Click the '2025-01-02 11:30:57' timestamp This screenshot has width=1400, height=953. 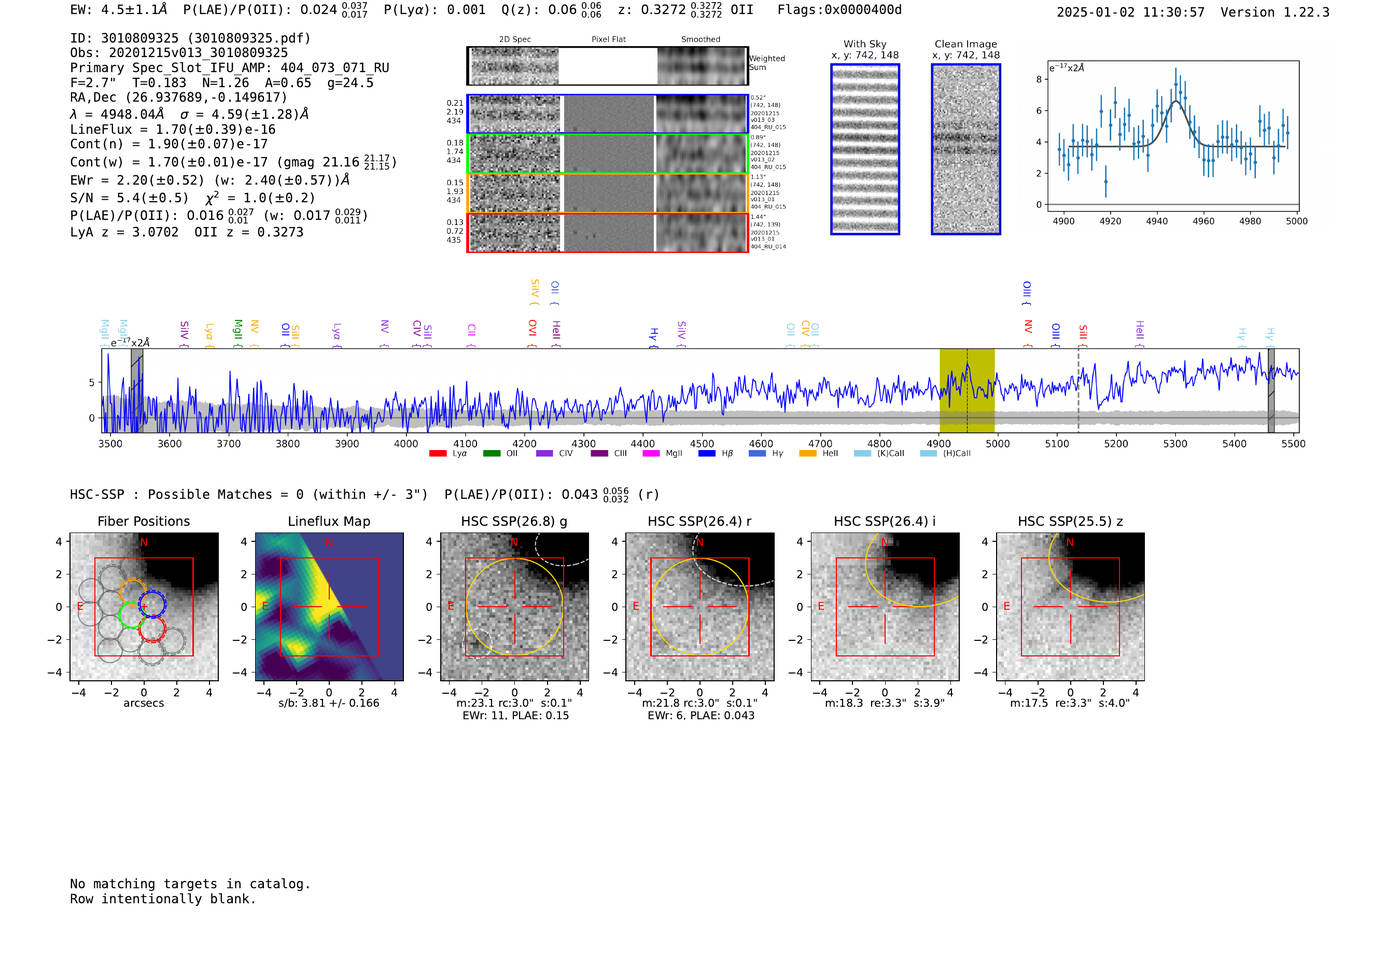pos(1130,12)
